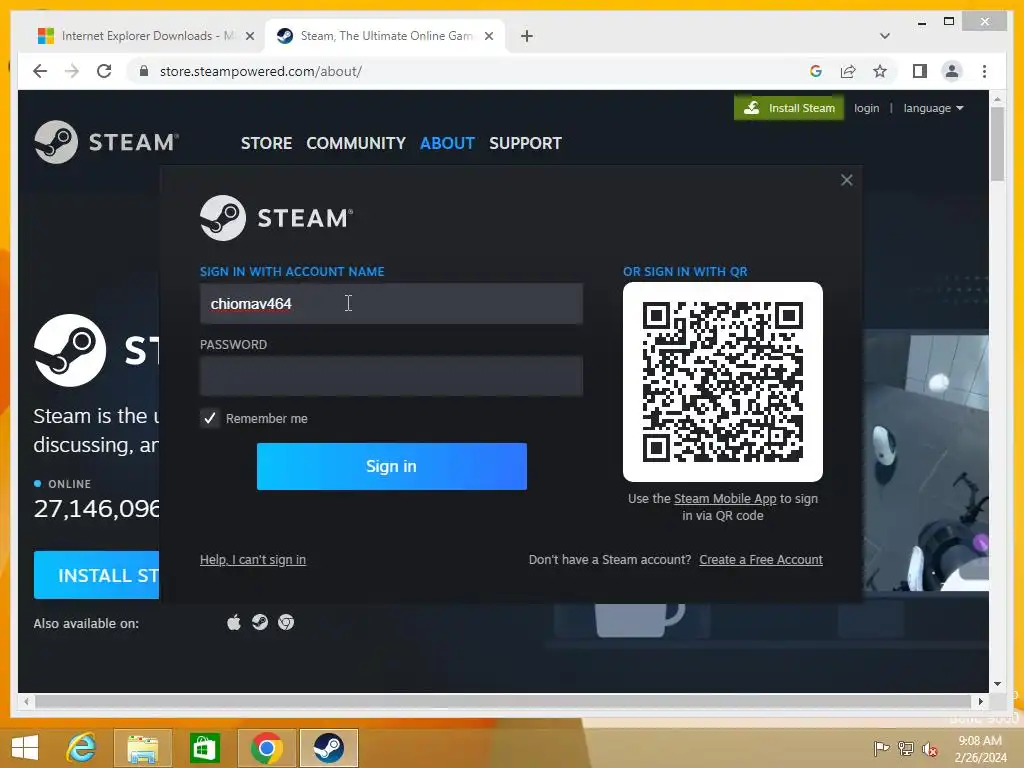
Task: Click the horizontal scroll left arrow
Action: [26, 701]
